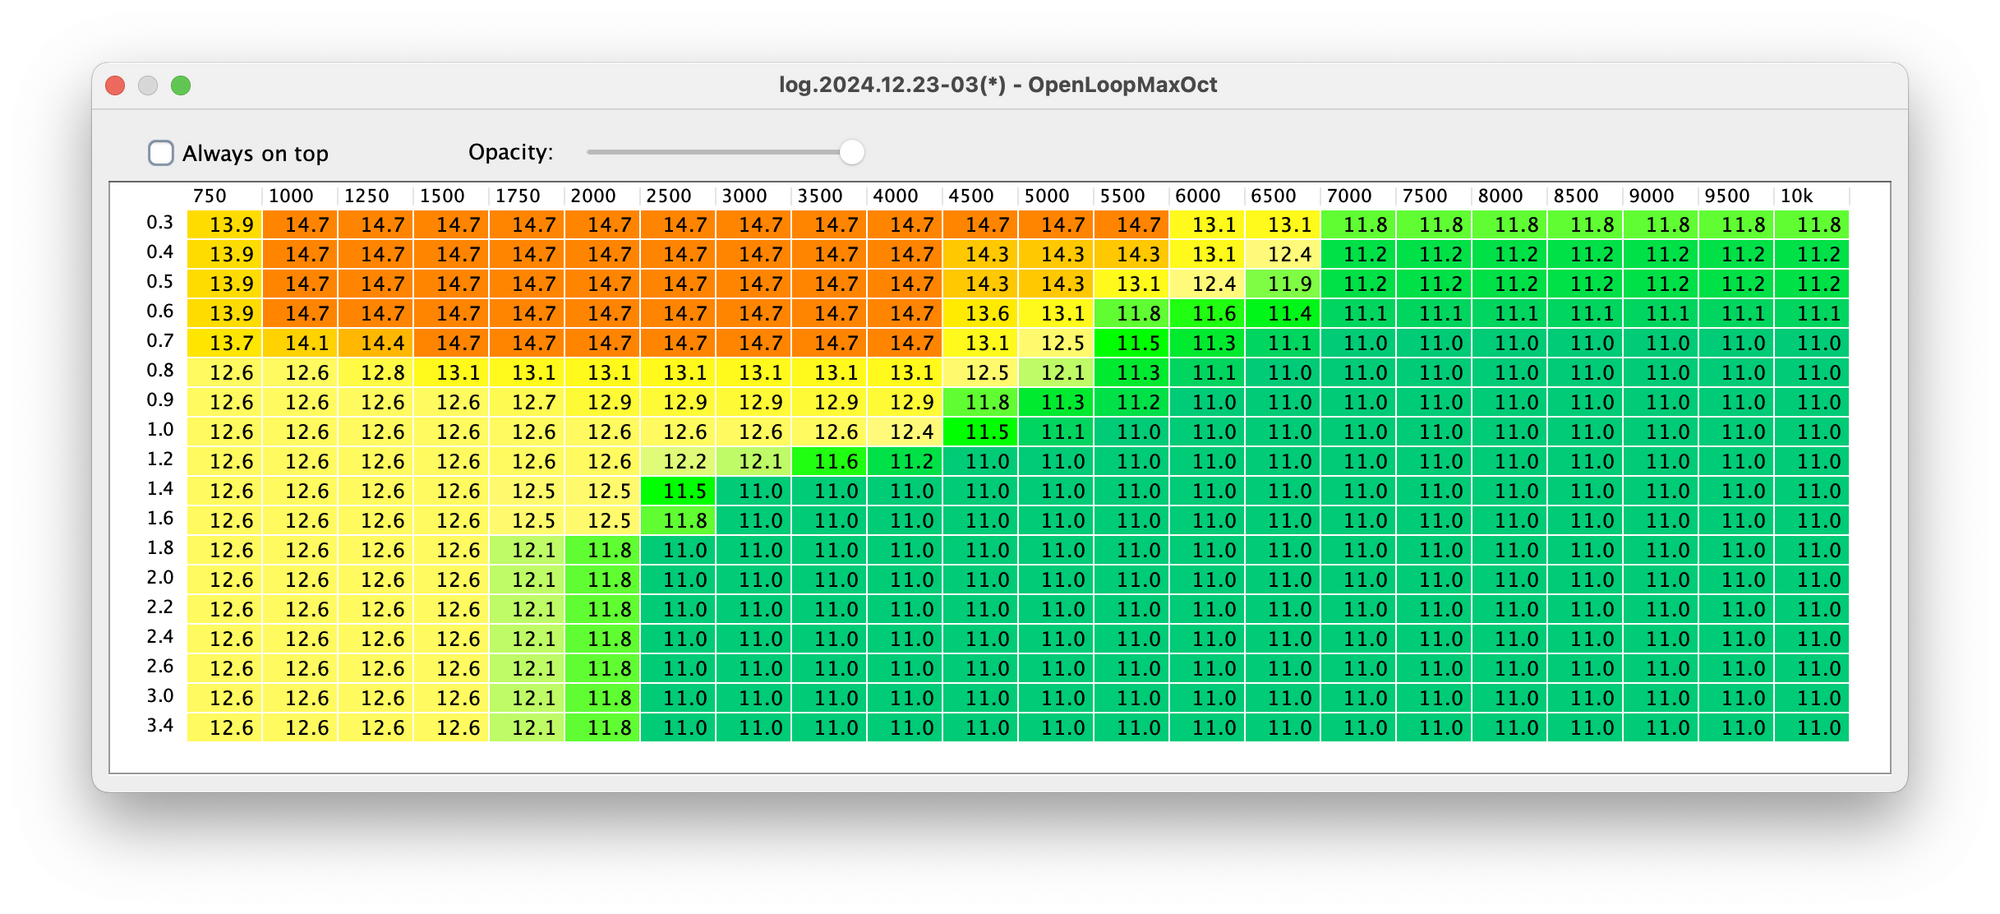
Task: Select cell 11.8 in row 1.6
Action: point(678,521)
